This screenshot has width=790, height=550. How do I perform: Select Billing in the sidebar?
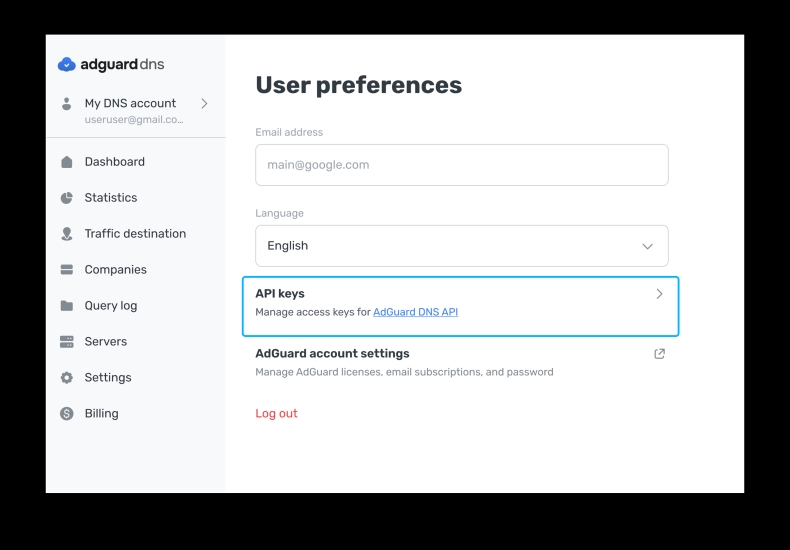[x=101, y=414]
